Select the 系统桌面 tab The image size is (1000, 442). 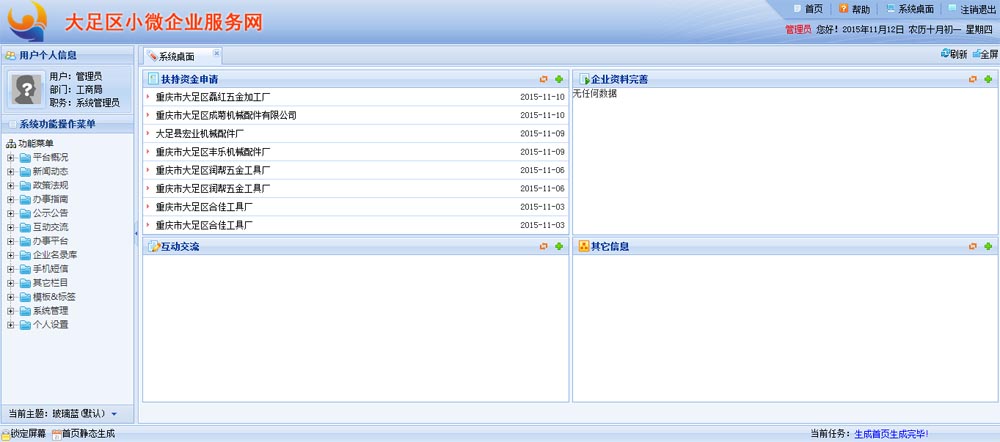[177, 56]
